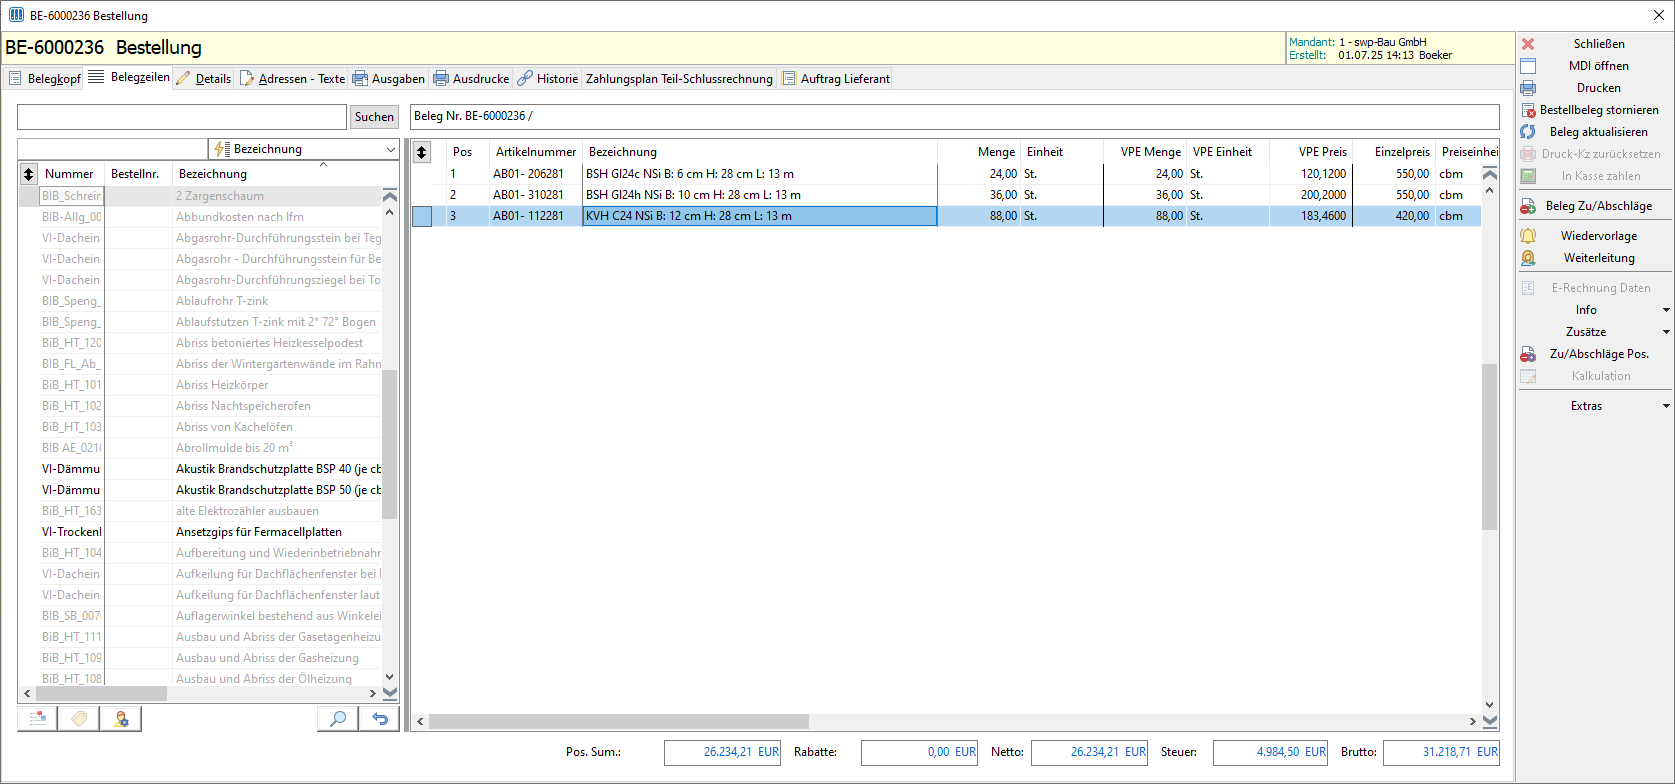The height and width of the screenshot is (784, 1675).
Task: Open the Belegkopf tab
Action: (45, 79)
